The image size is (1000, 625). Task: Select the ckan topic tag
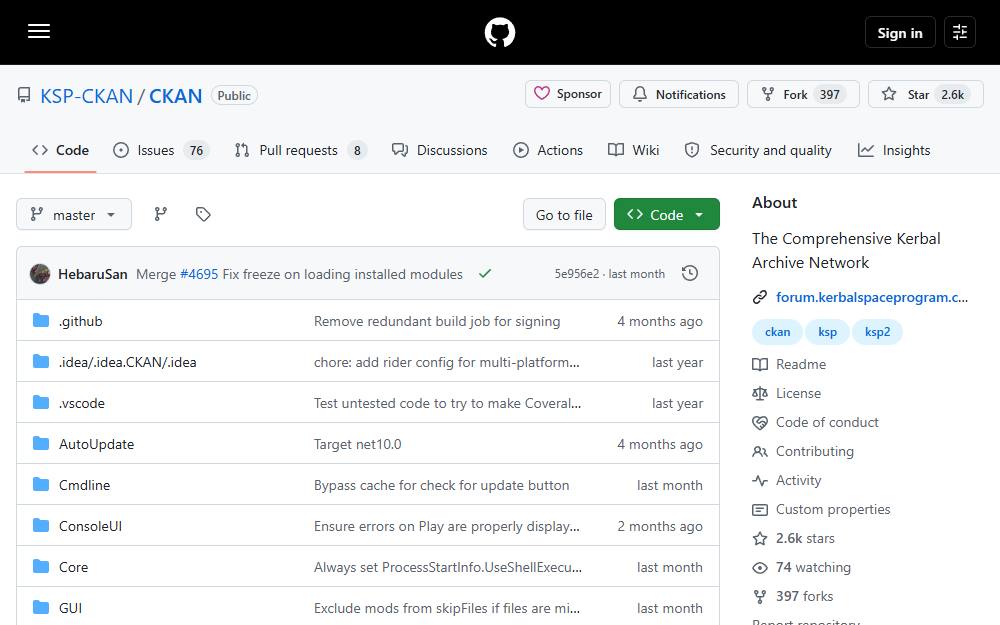tap(777, 332)
